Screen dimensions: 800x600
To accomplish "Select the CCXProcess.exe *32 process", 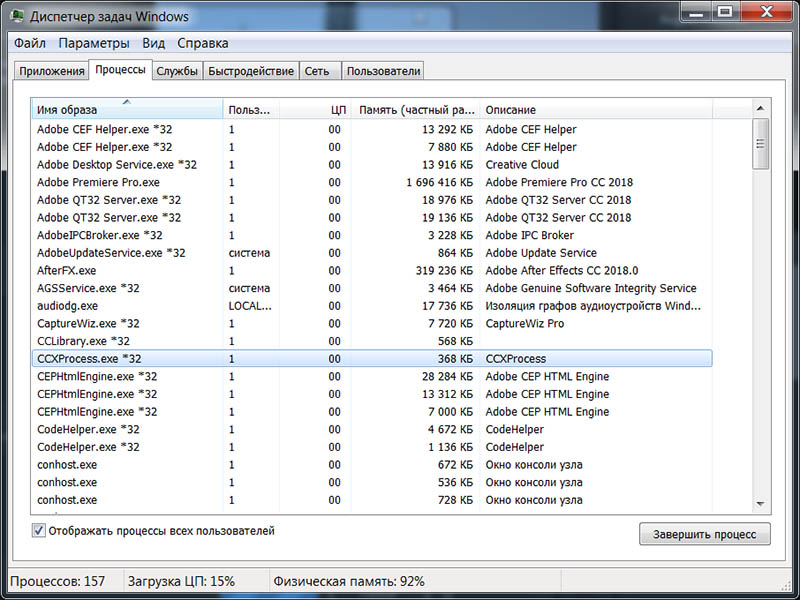I will [x=372, y=359].
